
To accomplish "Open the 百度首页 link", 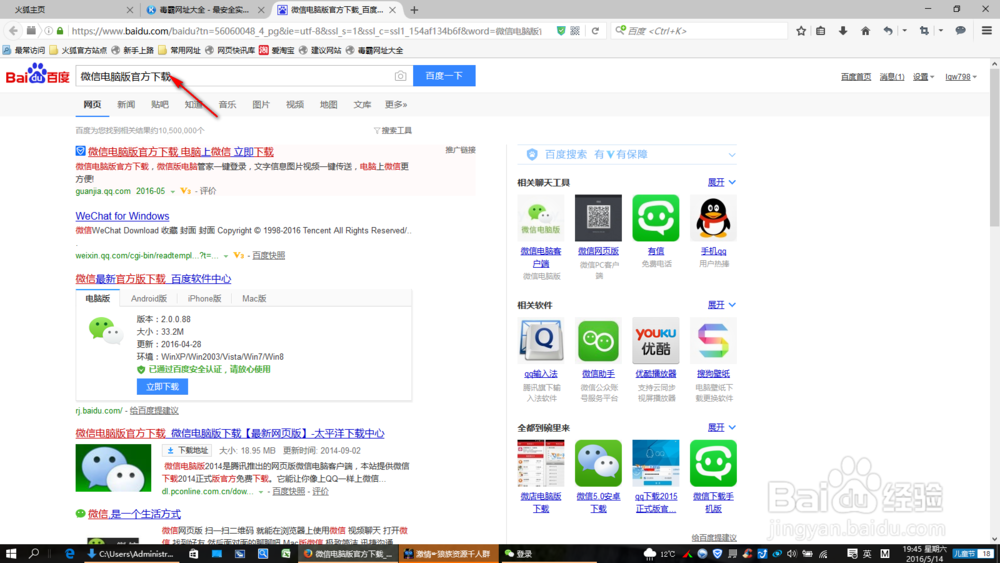I will coord(856,77).
